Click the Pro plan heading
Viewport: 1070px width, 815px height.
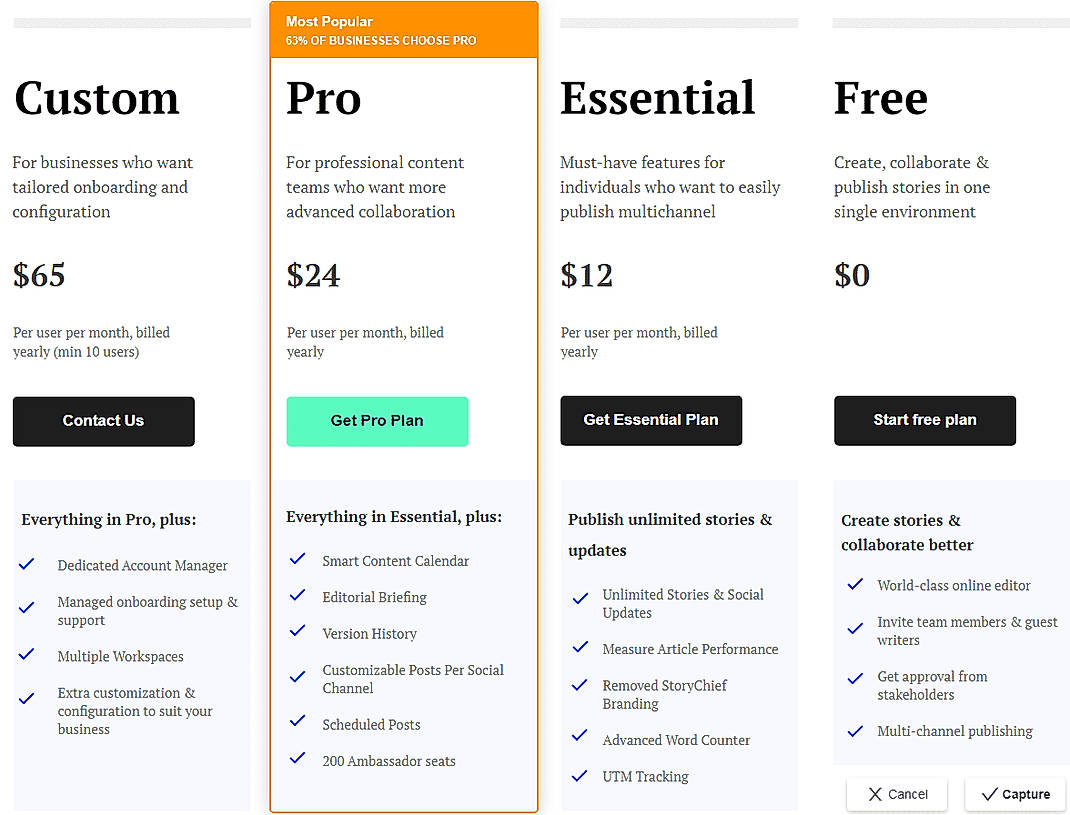(x=324, y=98)
